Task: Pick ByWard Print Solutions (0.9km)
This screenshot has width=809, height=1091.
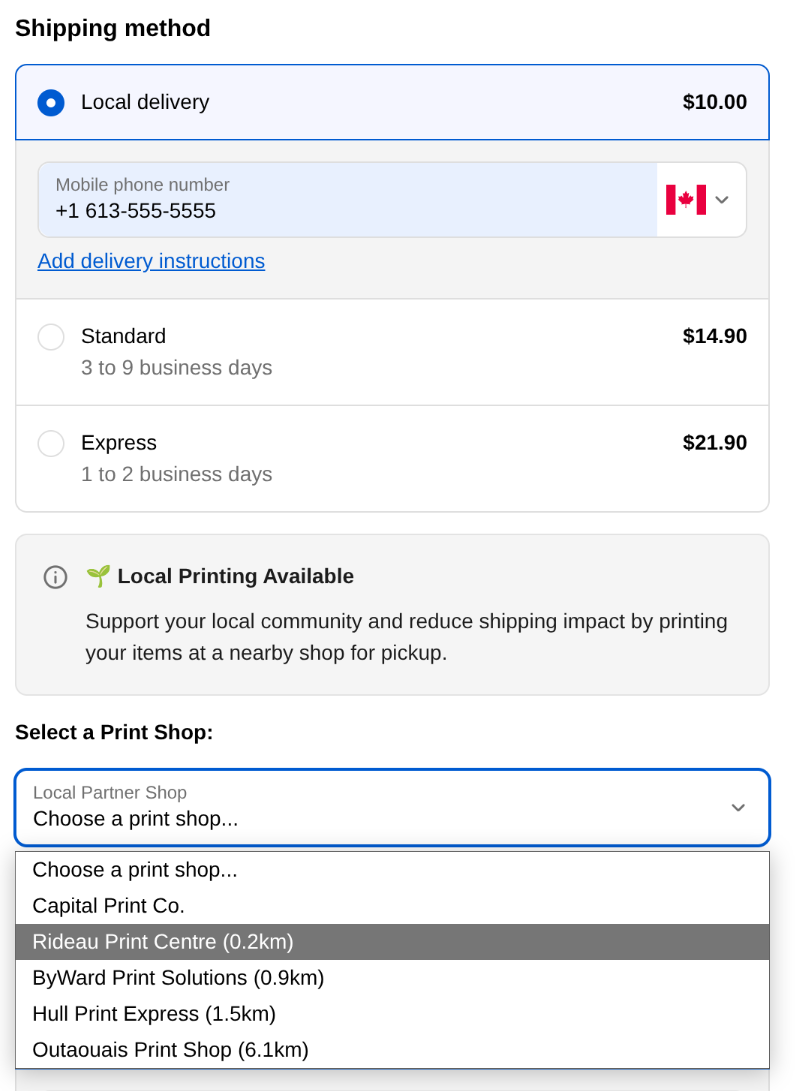Action: [178, 978]
